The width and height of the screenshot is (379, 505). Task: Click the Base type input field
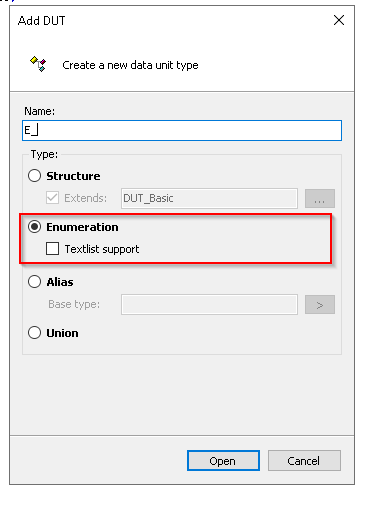pyautogui.click(x=209, y=304)
